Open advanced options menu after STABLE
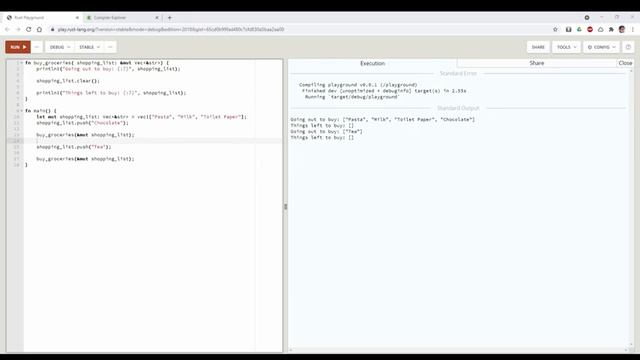This screenshot has height=360, width=640. [x=110, y=47]
